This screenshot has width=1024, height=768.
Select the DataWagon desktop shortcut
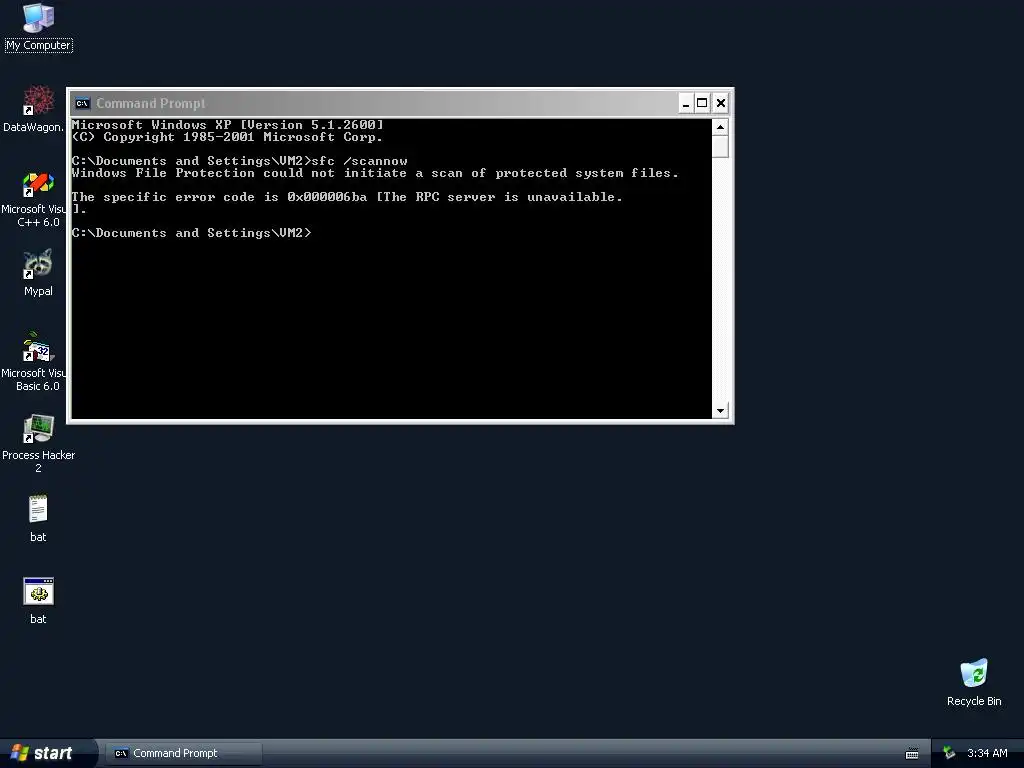(x=34, y=108)
